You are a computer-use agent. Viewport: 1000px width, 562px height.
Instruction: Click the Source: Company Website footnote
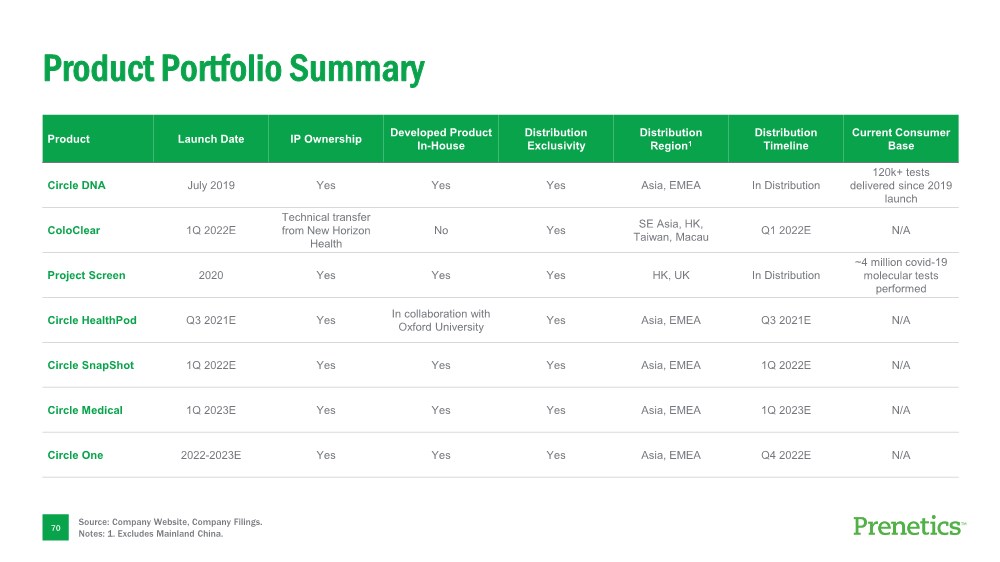[170, 522]
